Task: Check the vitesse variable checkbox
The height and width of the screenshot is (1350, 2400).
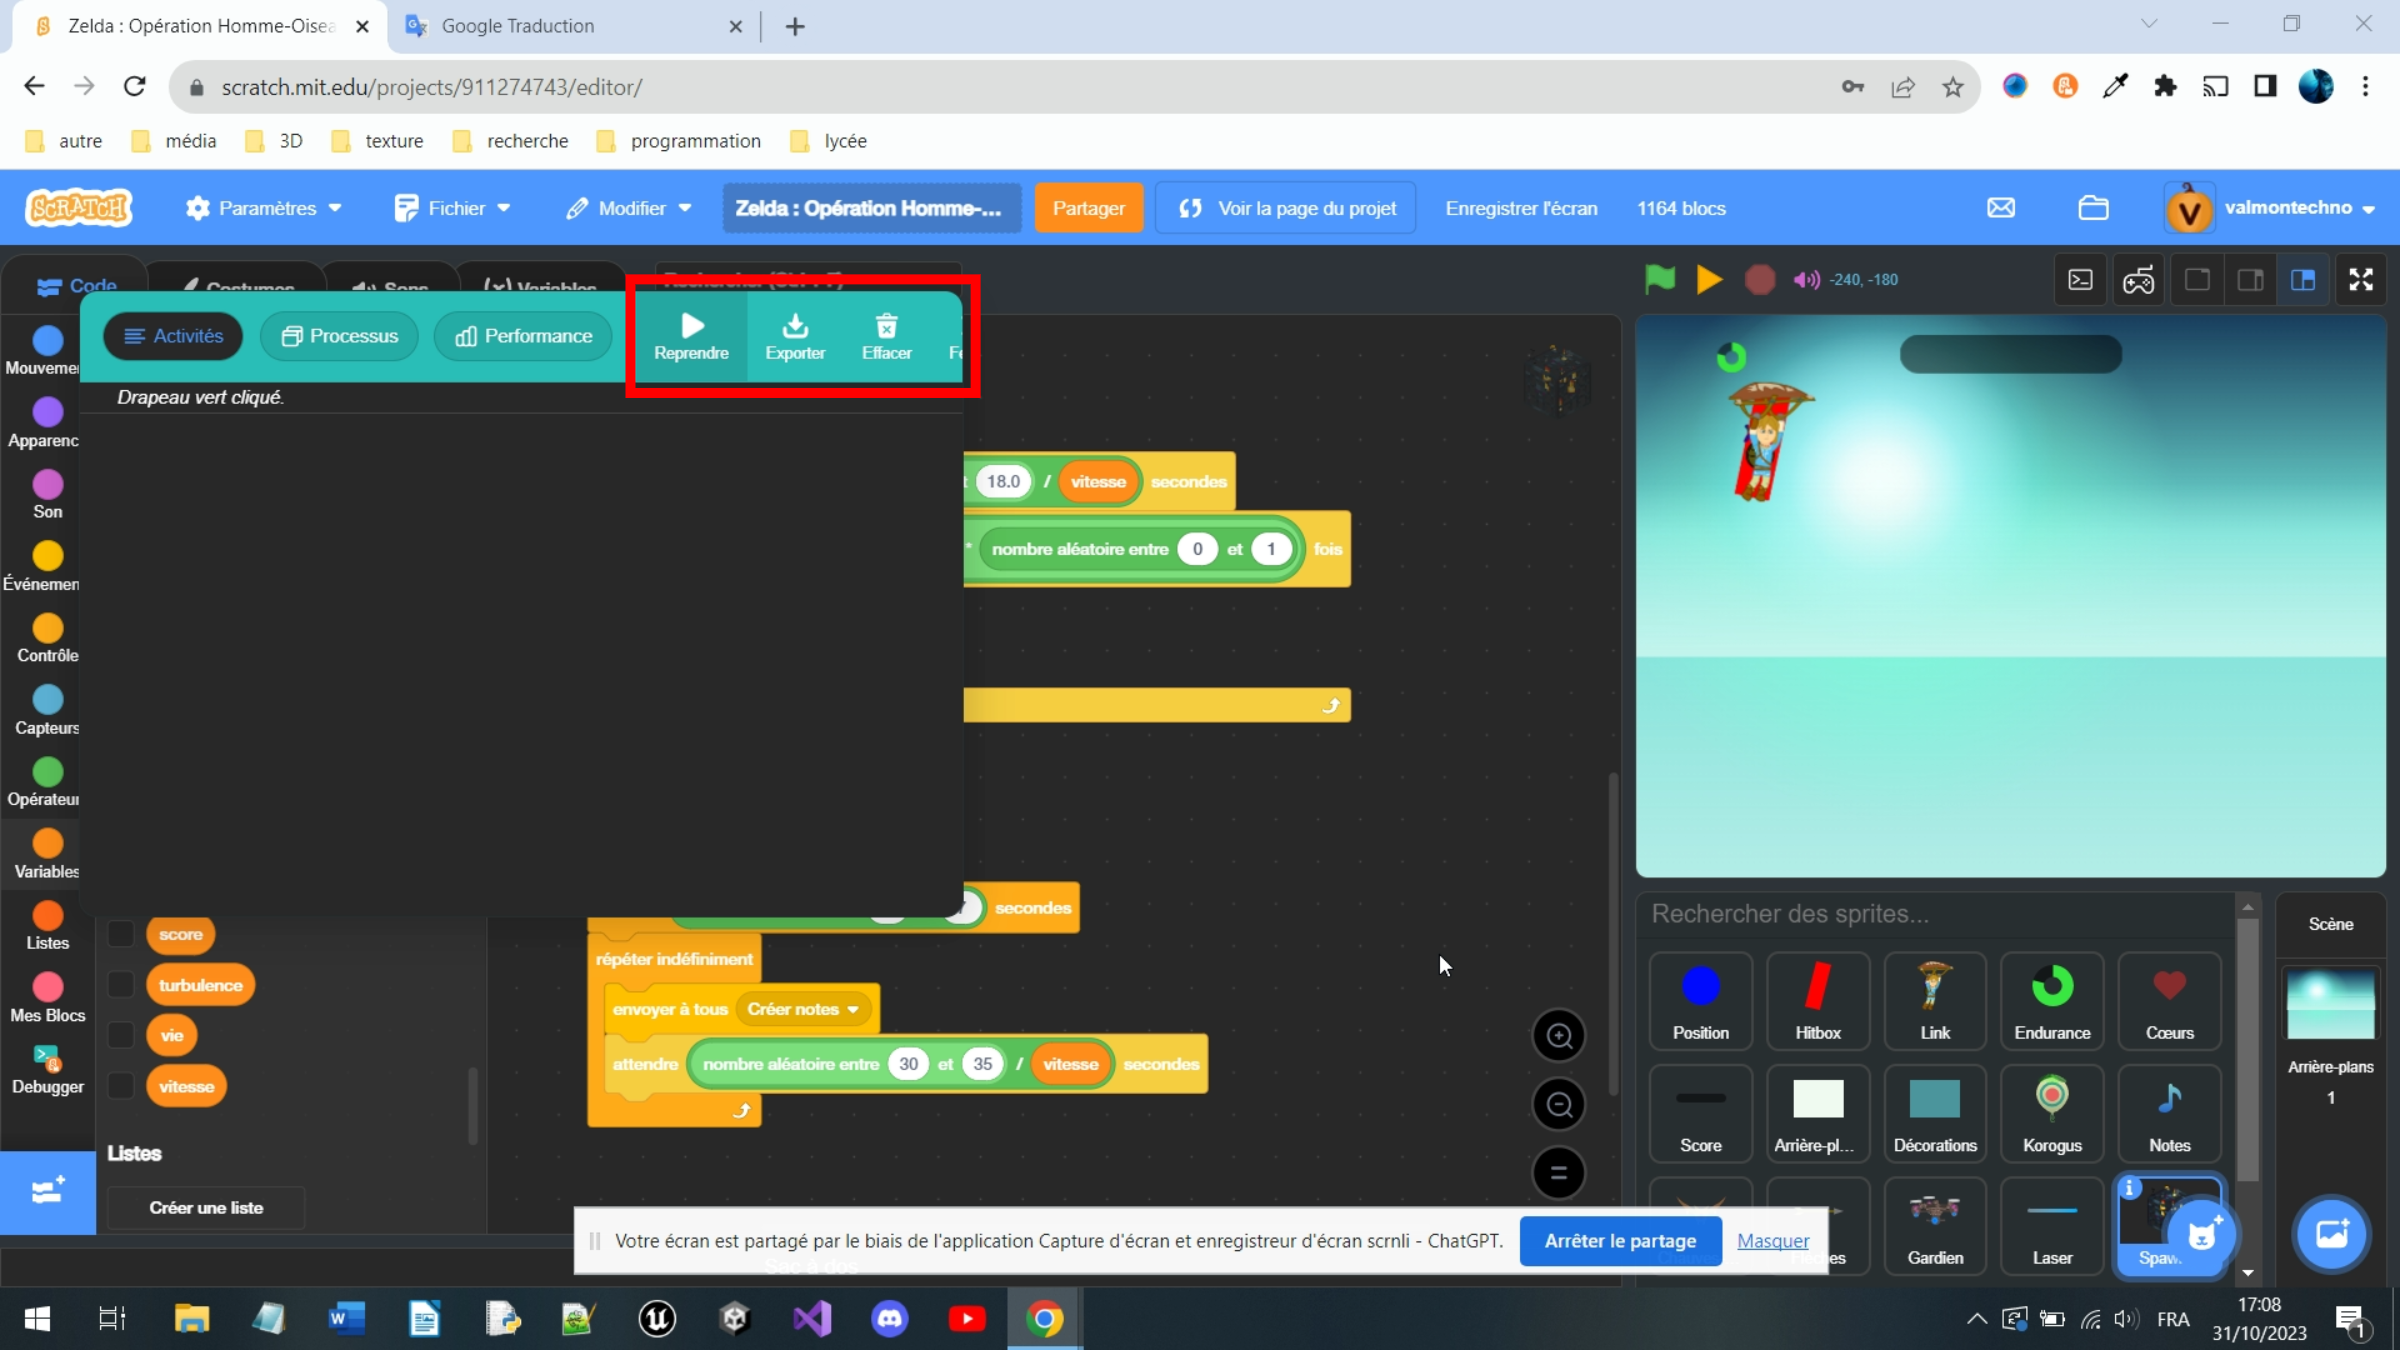Action: (120, 1086)
